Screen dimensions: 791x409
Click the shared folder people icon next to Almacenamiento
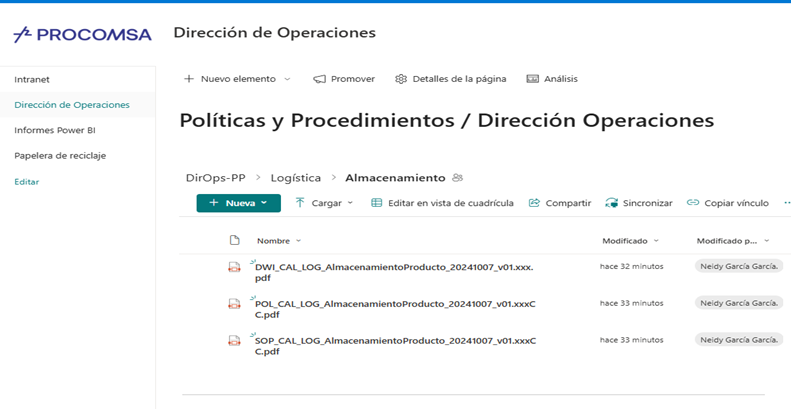tap(458, 178)
